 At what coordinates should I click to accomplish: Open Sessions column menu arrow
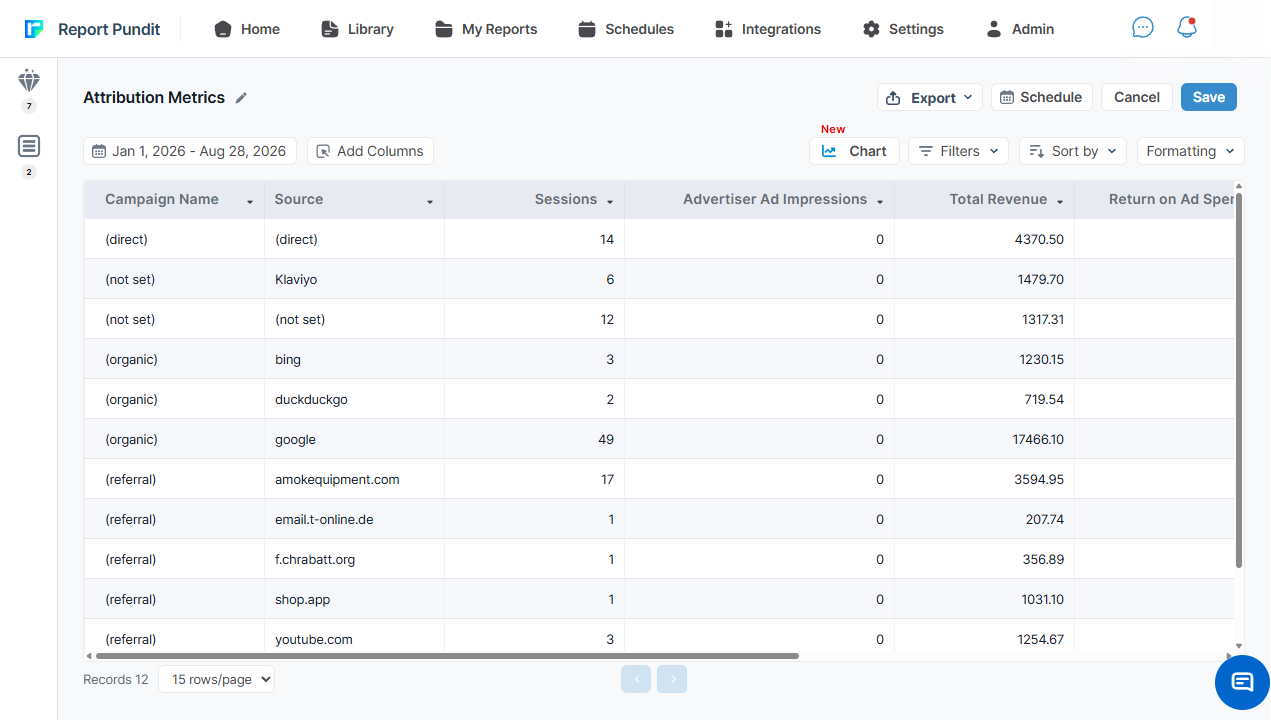tap(610, 202)
